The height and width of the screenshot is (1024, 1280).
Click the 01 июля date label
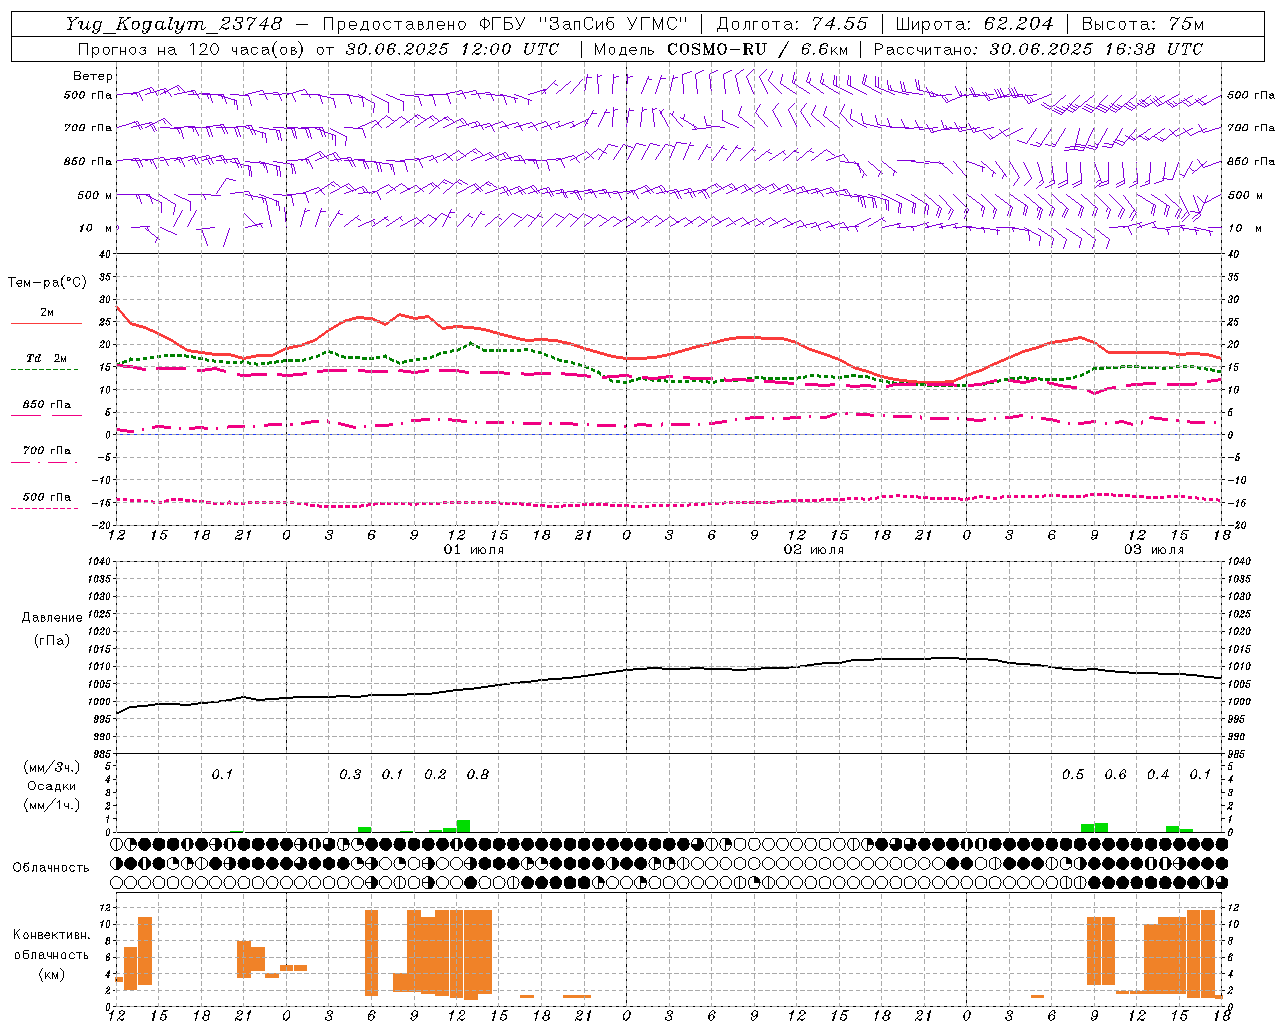(x=474, y=550)
